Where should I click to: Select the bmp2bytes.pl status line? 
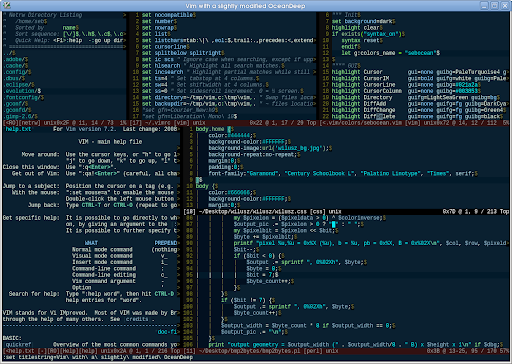(x=346, y=351)
